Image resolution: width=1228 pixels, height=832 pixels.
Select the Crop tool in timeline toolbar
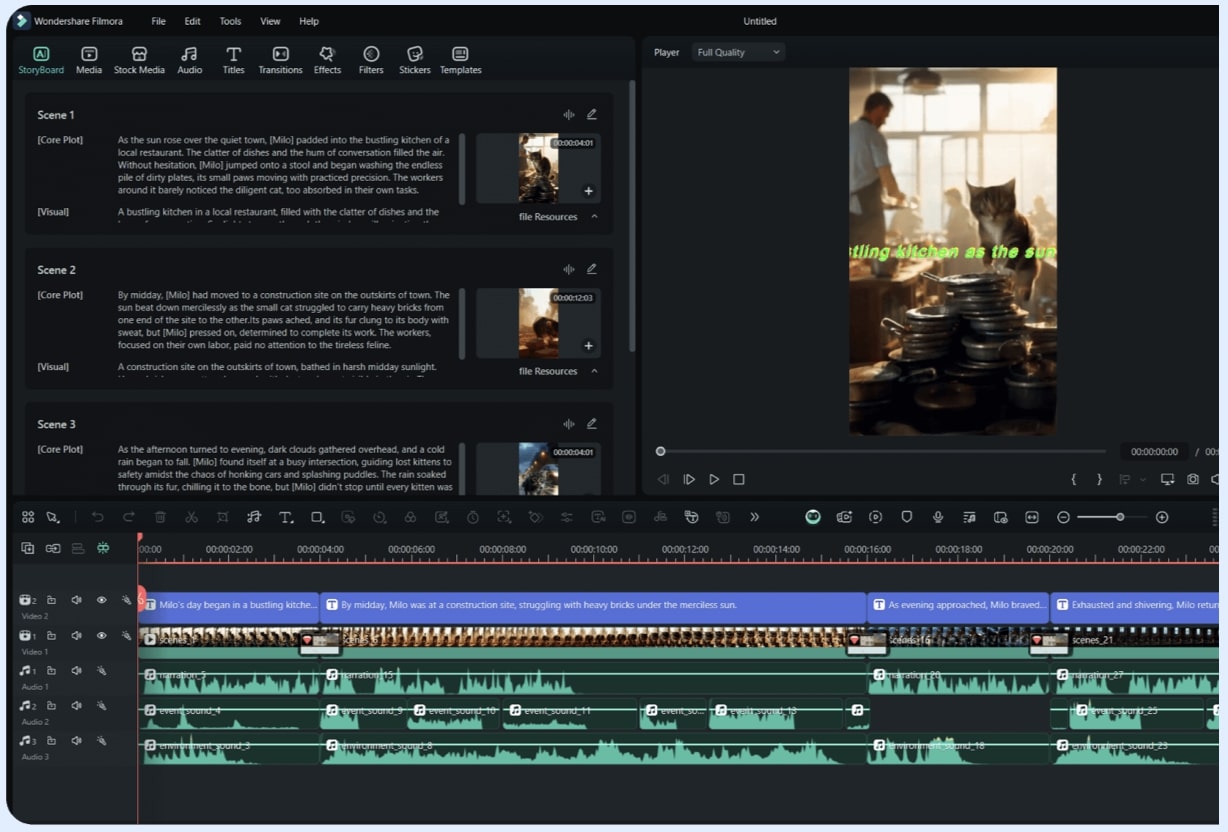click(222, 517)
